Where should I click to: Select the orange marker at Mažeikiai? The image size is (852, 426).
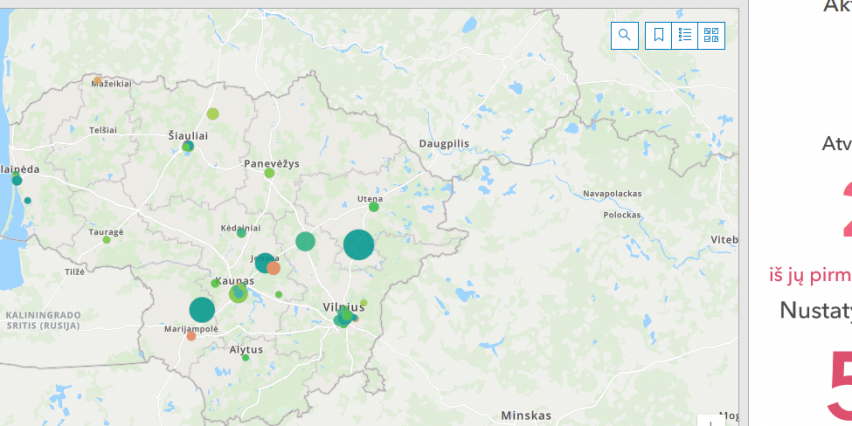coord(97,80)
